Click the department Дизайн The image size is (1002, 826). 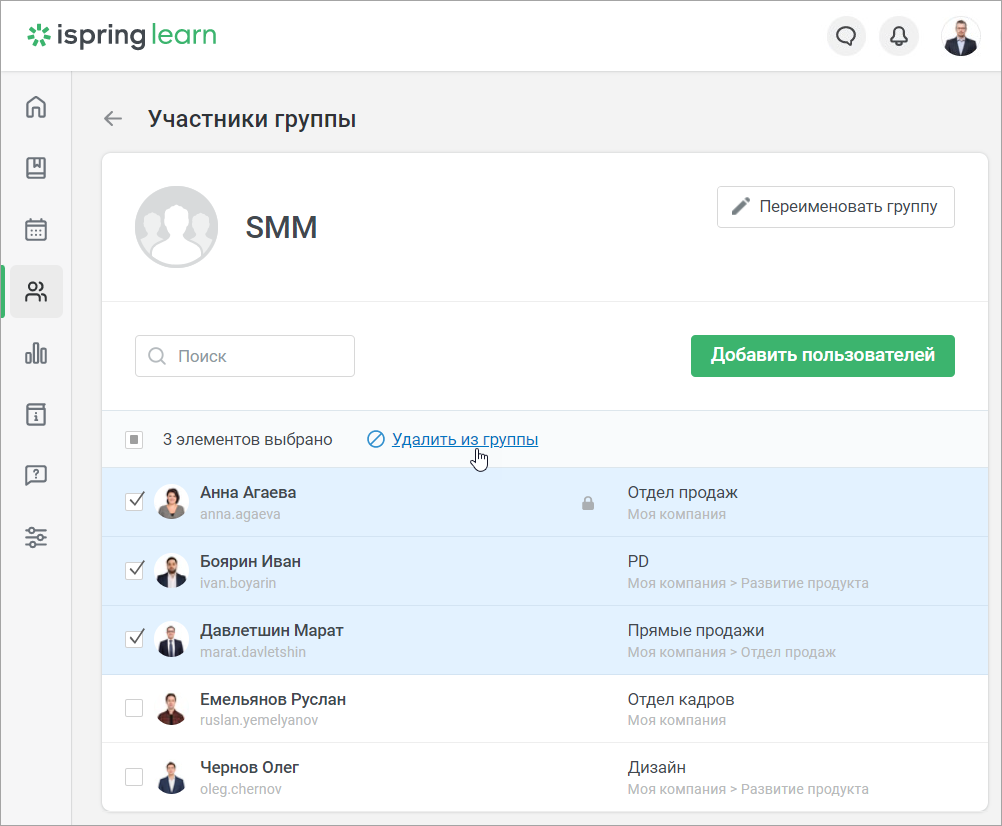pos(656,767)
